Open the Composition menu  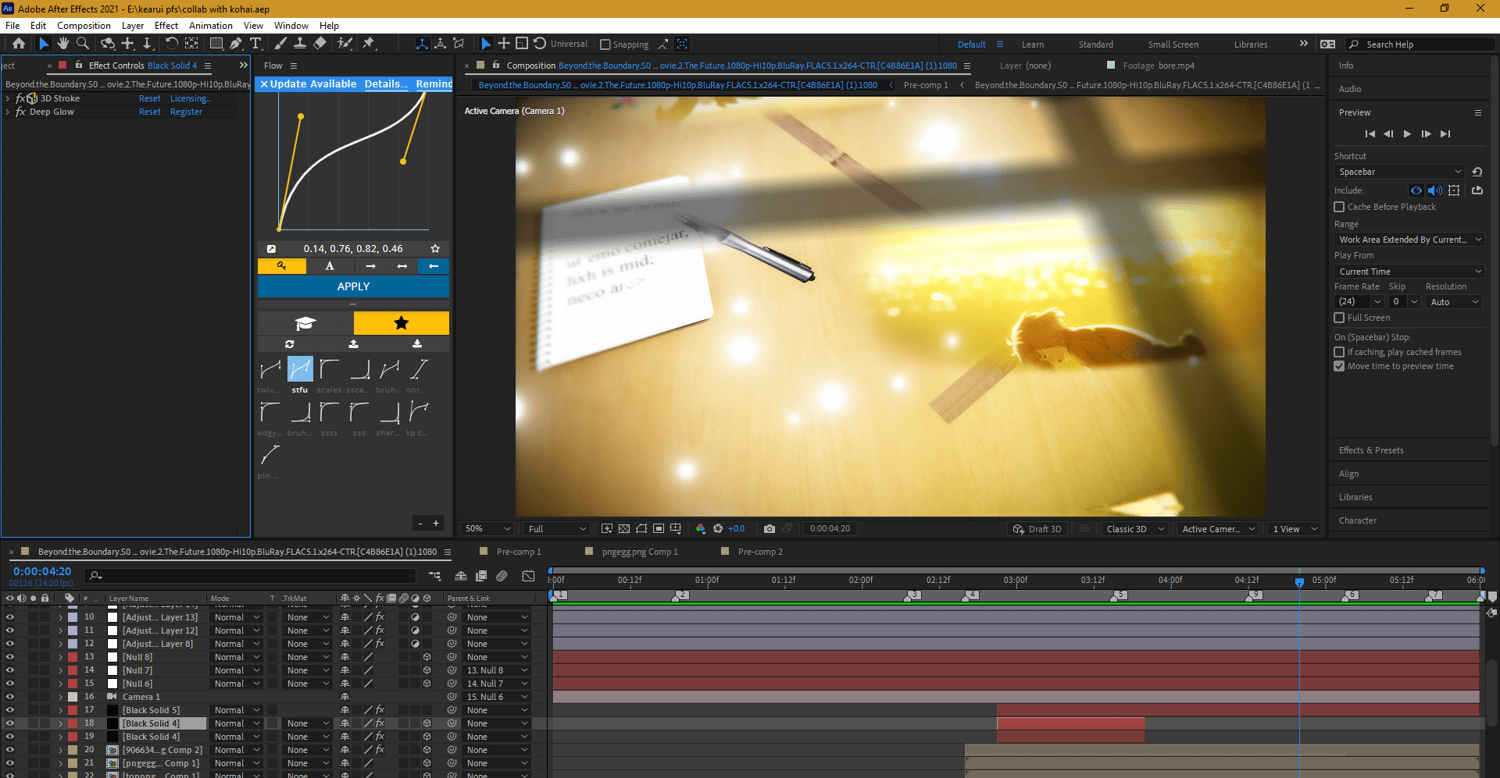click(x=84, y=25)
